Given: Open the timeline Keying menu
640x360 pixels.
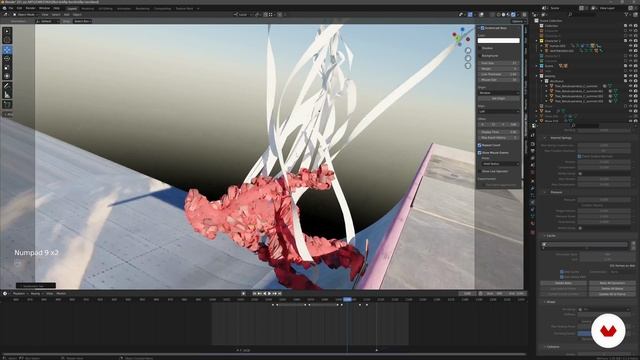Looking at the screenshot, I should (x=36, y=293).
